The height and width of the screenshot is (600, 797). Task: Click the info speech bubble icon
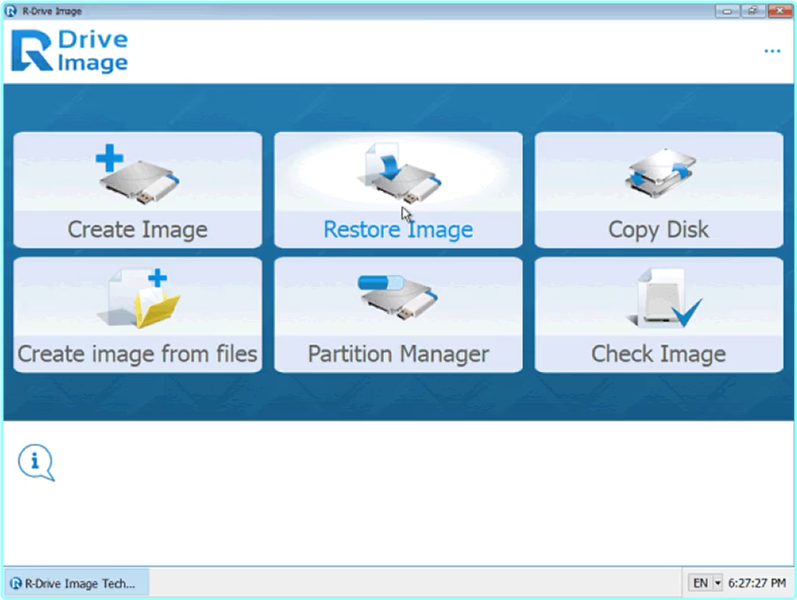(x=36, y=462)
